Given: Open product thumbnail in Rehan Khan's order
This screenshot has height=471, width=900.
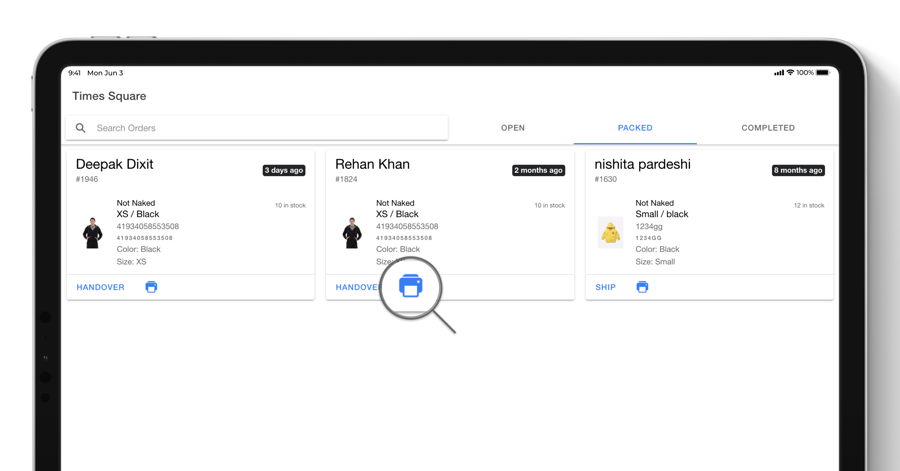Looking at the screenshot, I should point(352,233).
